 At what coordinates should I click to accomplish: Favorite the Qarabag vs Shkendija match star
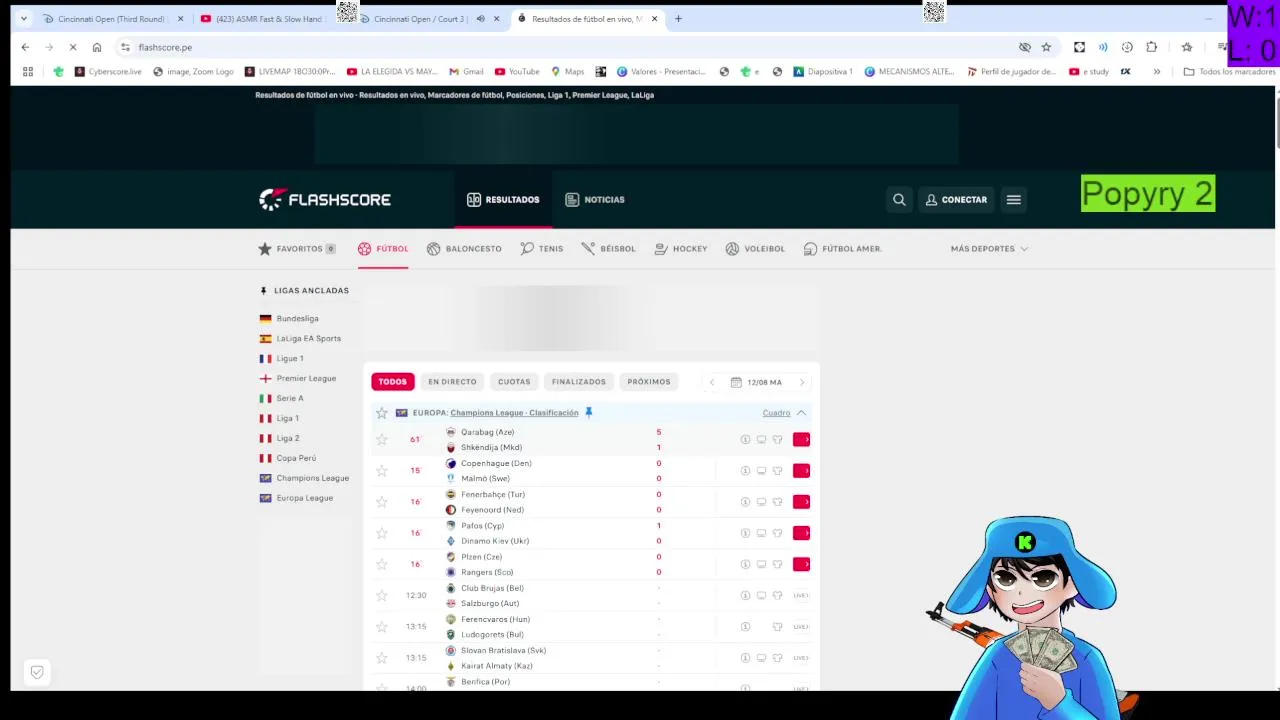[x=381, y=440]
